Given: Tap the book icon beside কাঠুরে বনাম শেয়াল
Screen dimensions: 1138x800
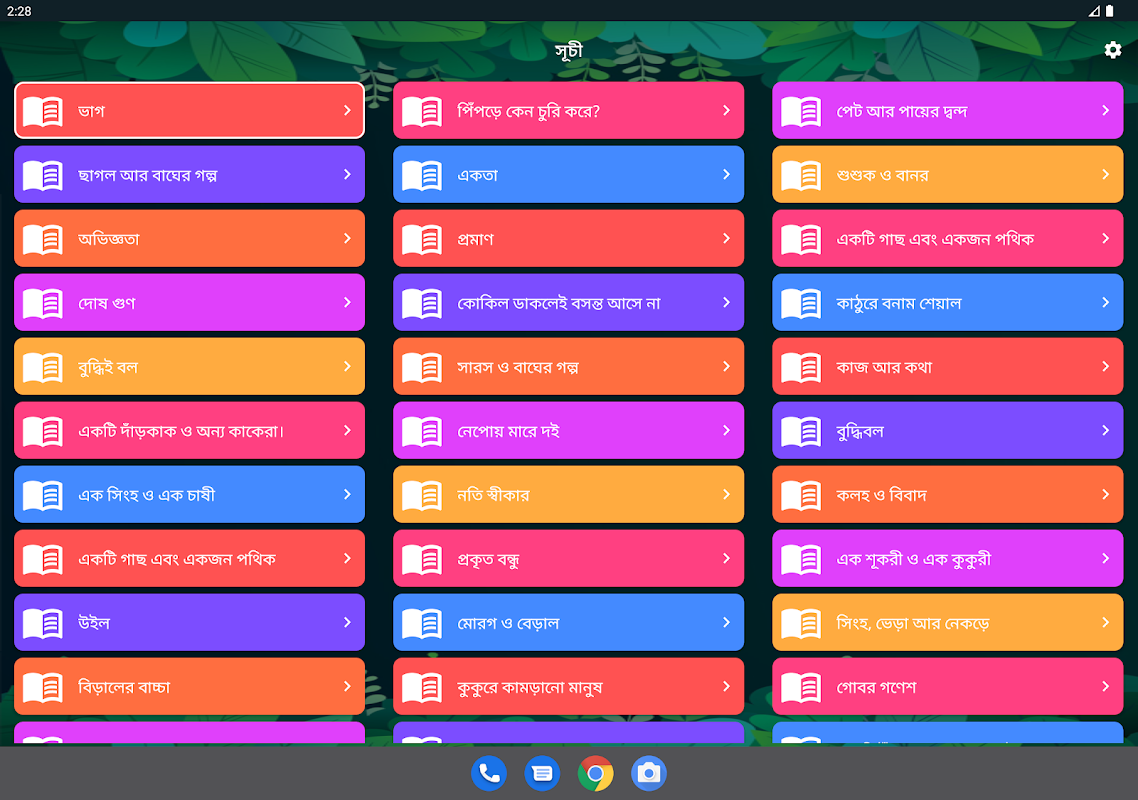Looking at the screenshot, I should [801, 303].
